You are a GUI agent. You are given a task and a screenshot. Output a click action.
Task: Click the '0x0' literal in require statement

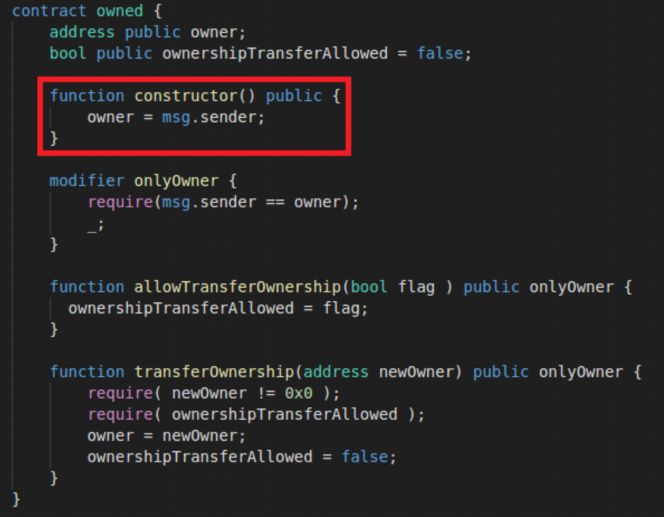pyautogui.click(x=299, y=393)
